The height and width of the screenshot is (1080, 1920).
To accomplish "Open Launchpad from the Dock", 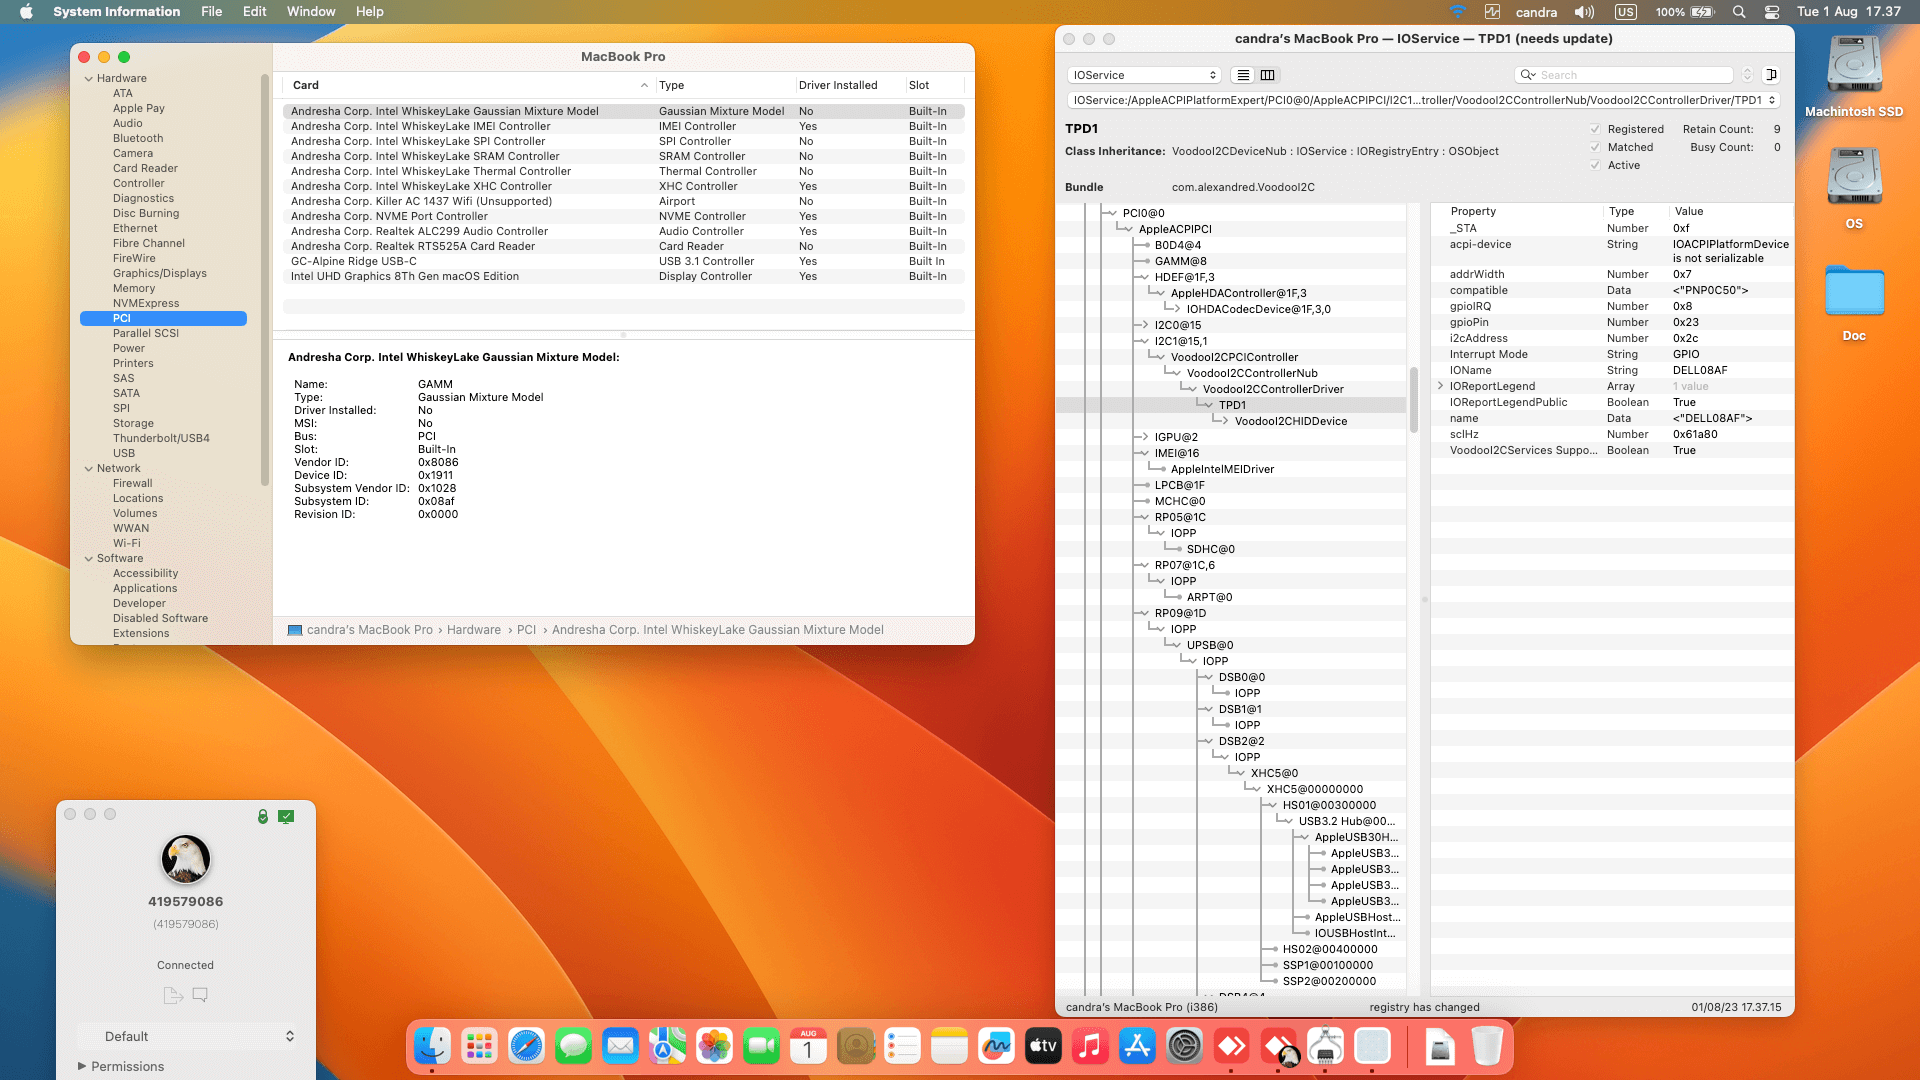I will click(479, 1046).
